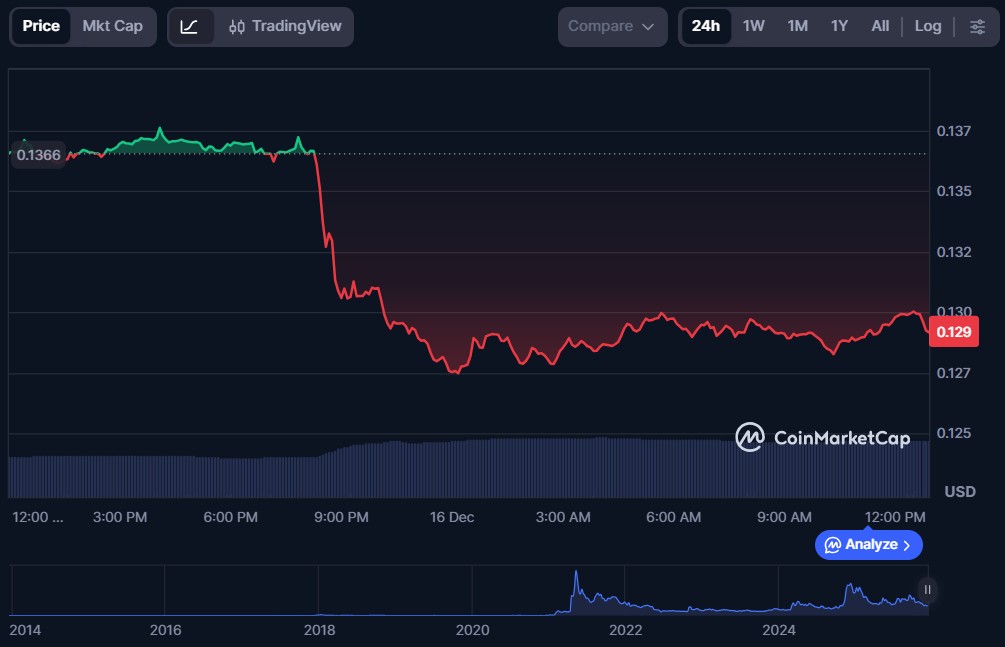Switch to TradingView candlestick chart
The height and width of the screenshot is (647, 1005).
[x=284, y=26]
